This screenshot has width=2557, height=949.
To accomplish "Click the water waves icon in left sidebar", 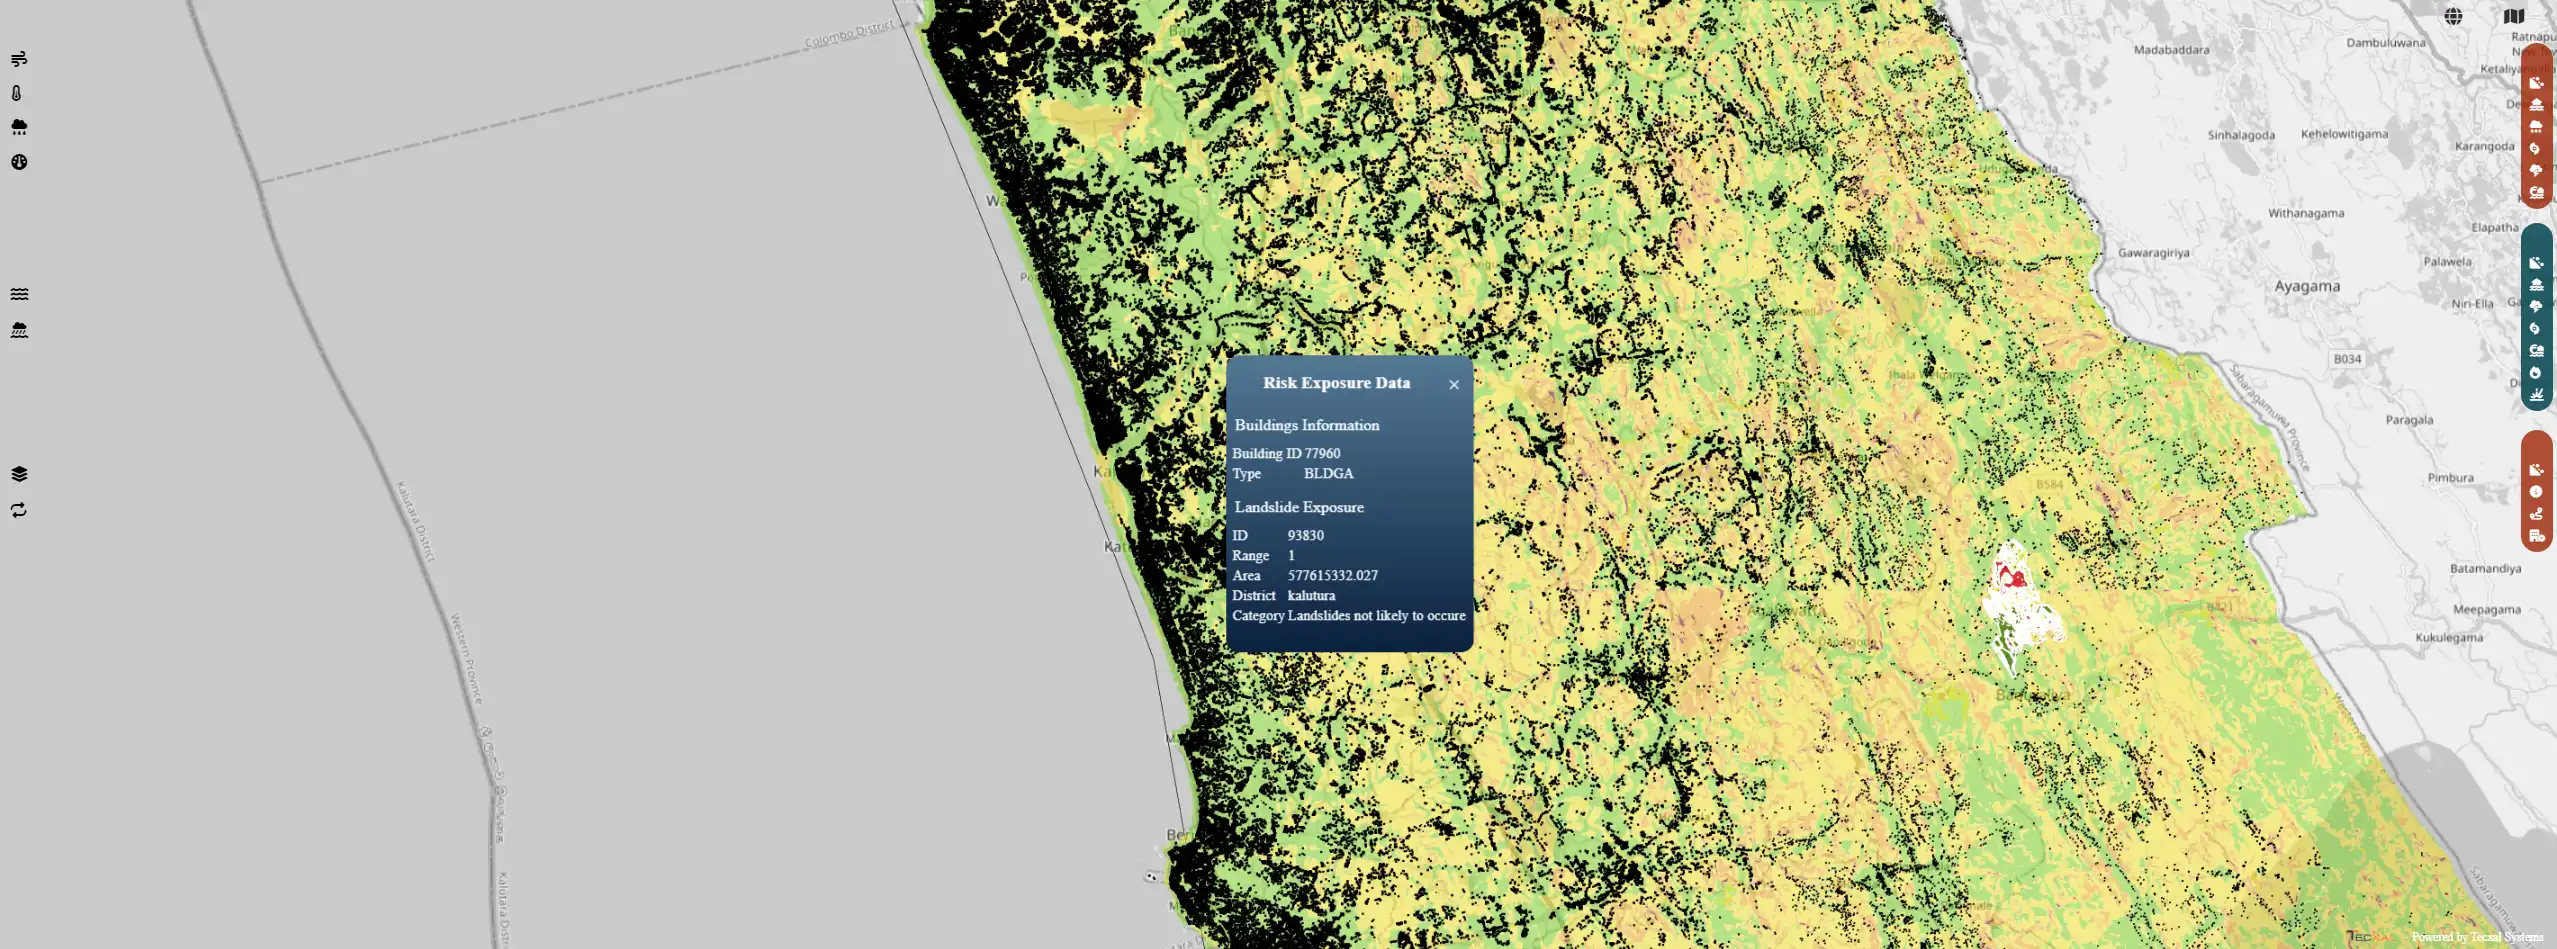I will (19, 294).
